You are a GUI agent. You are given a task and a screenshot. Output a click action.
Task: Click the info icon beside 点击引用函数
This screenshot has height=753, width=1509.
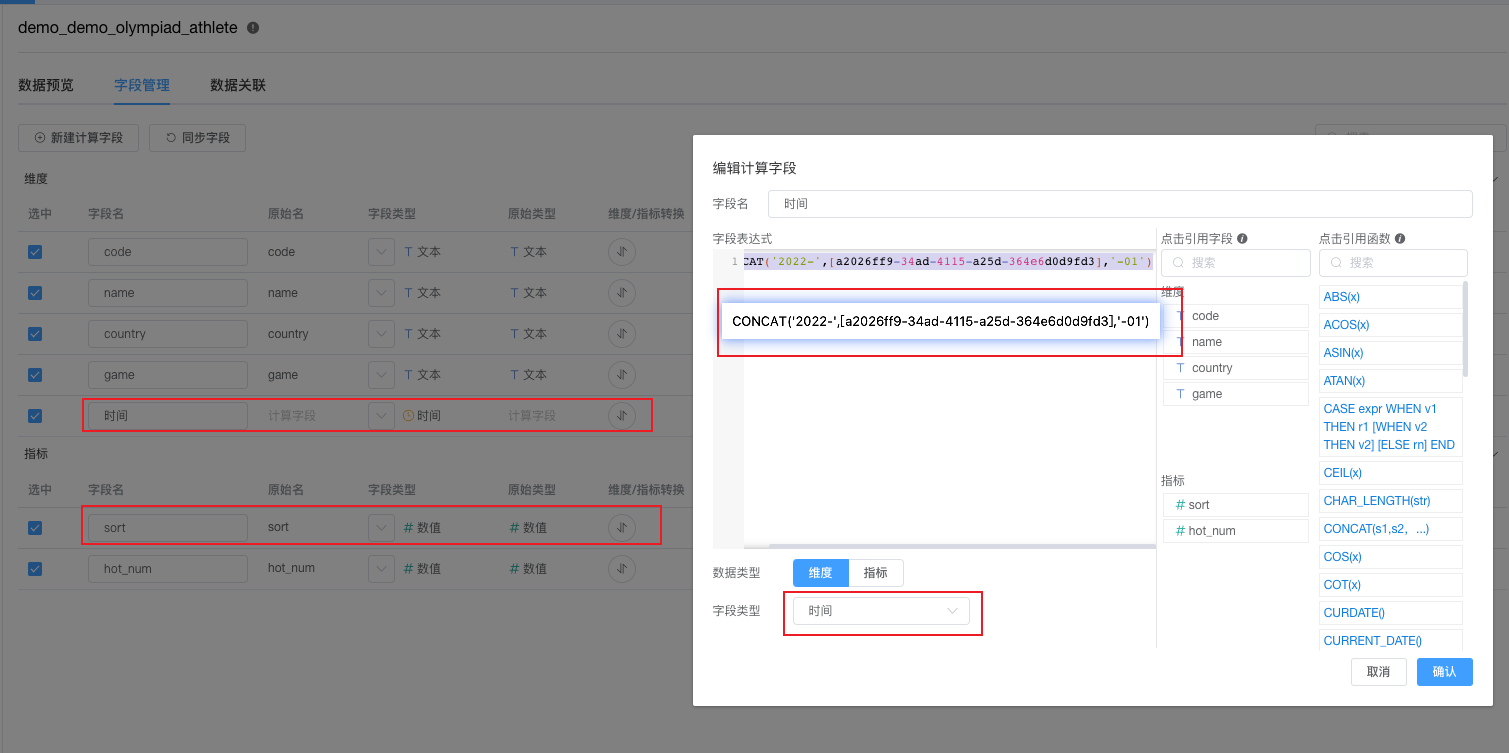[x=1400, y=238]
